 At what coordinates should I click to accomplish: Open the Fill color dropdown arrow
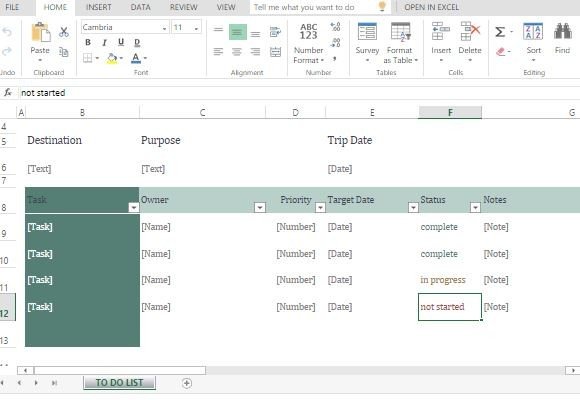tap(121, 58)
